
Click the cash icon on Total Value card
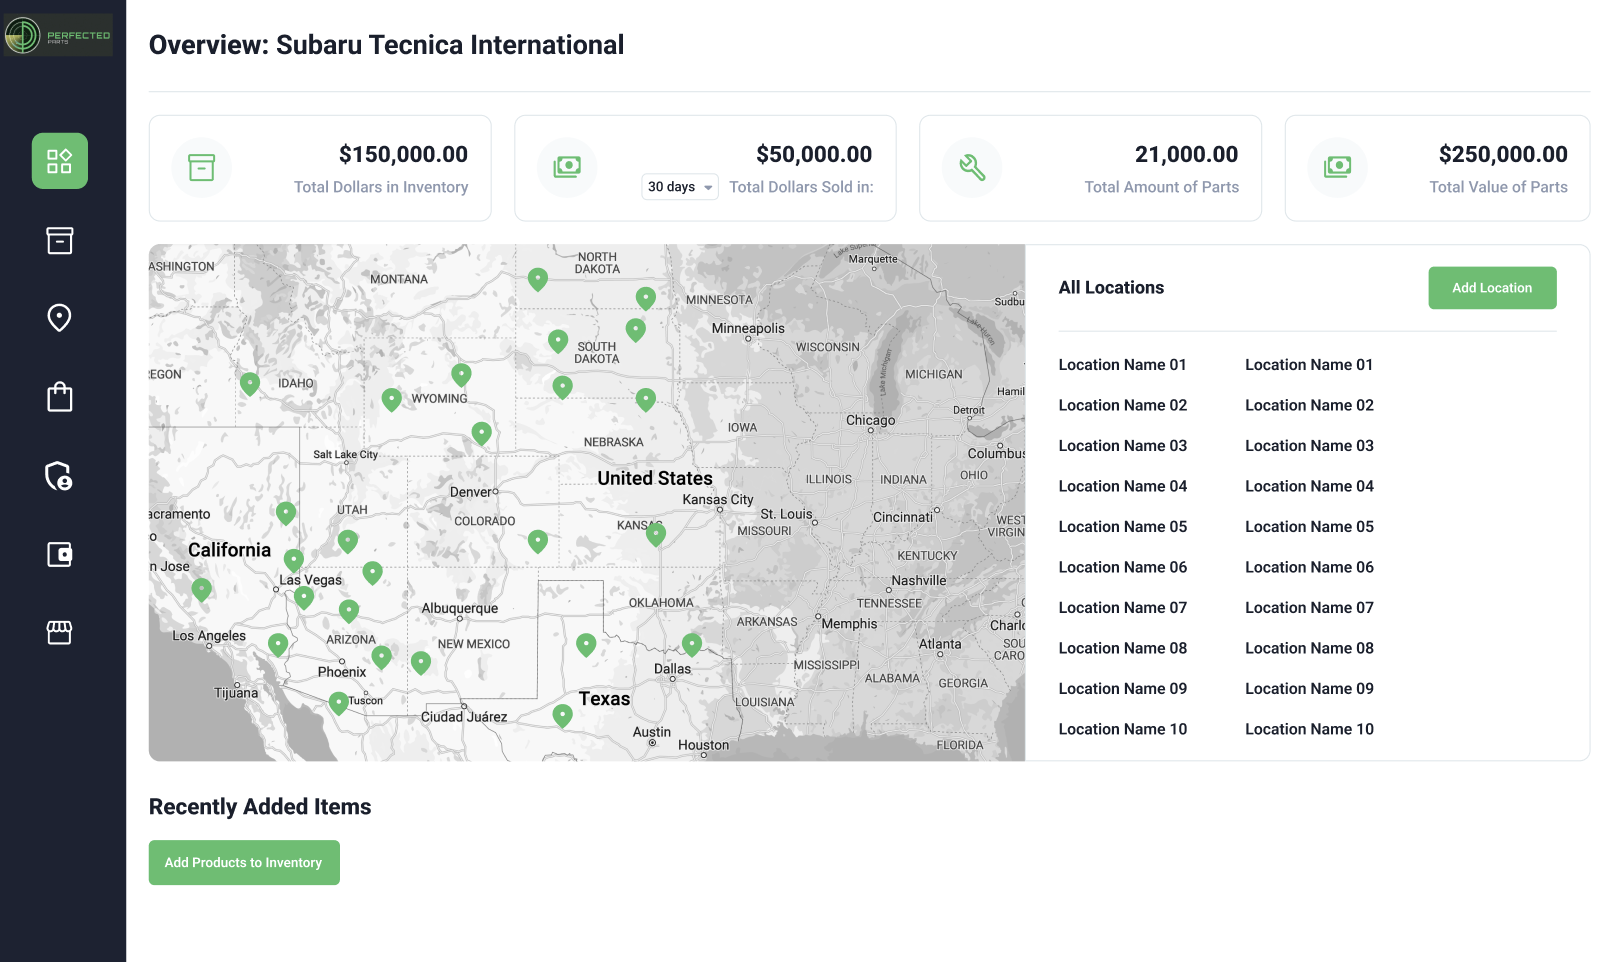pos(1337,167)
